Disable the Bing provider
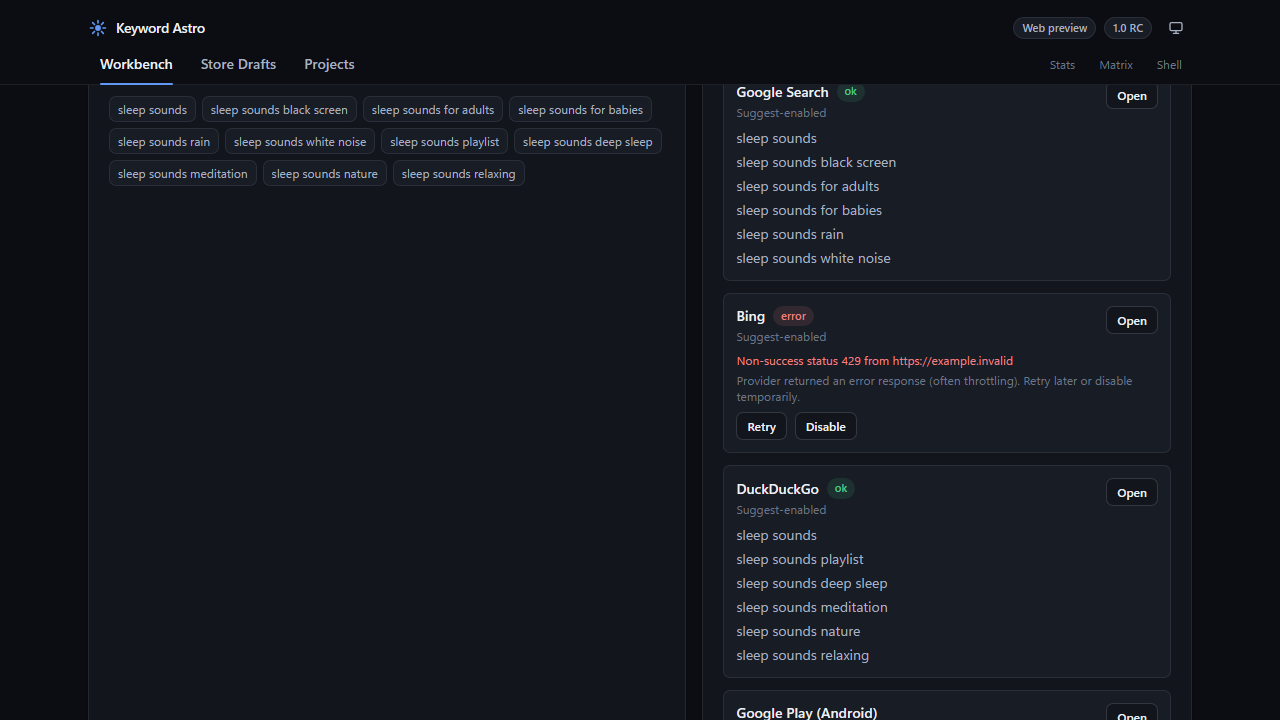 (826, 426)
